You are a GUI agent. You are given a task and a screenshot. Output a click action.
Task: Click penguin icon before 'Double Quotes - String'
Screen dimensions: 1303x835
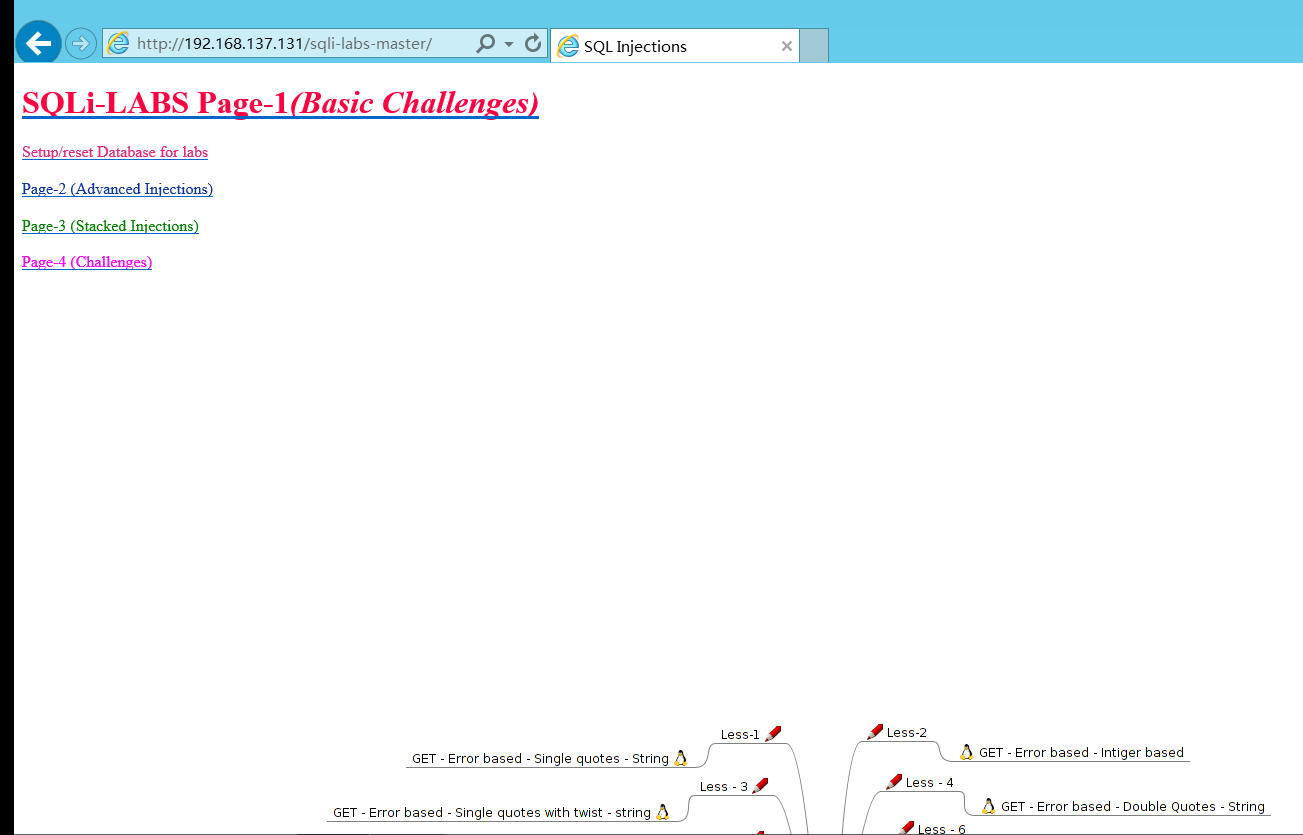coord(989,806)
